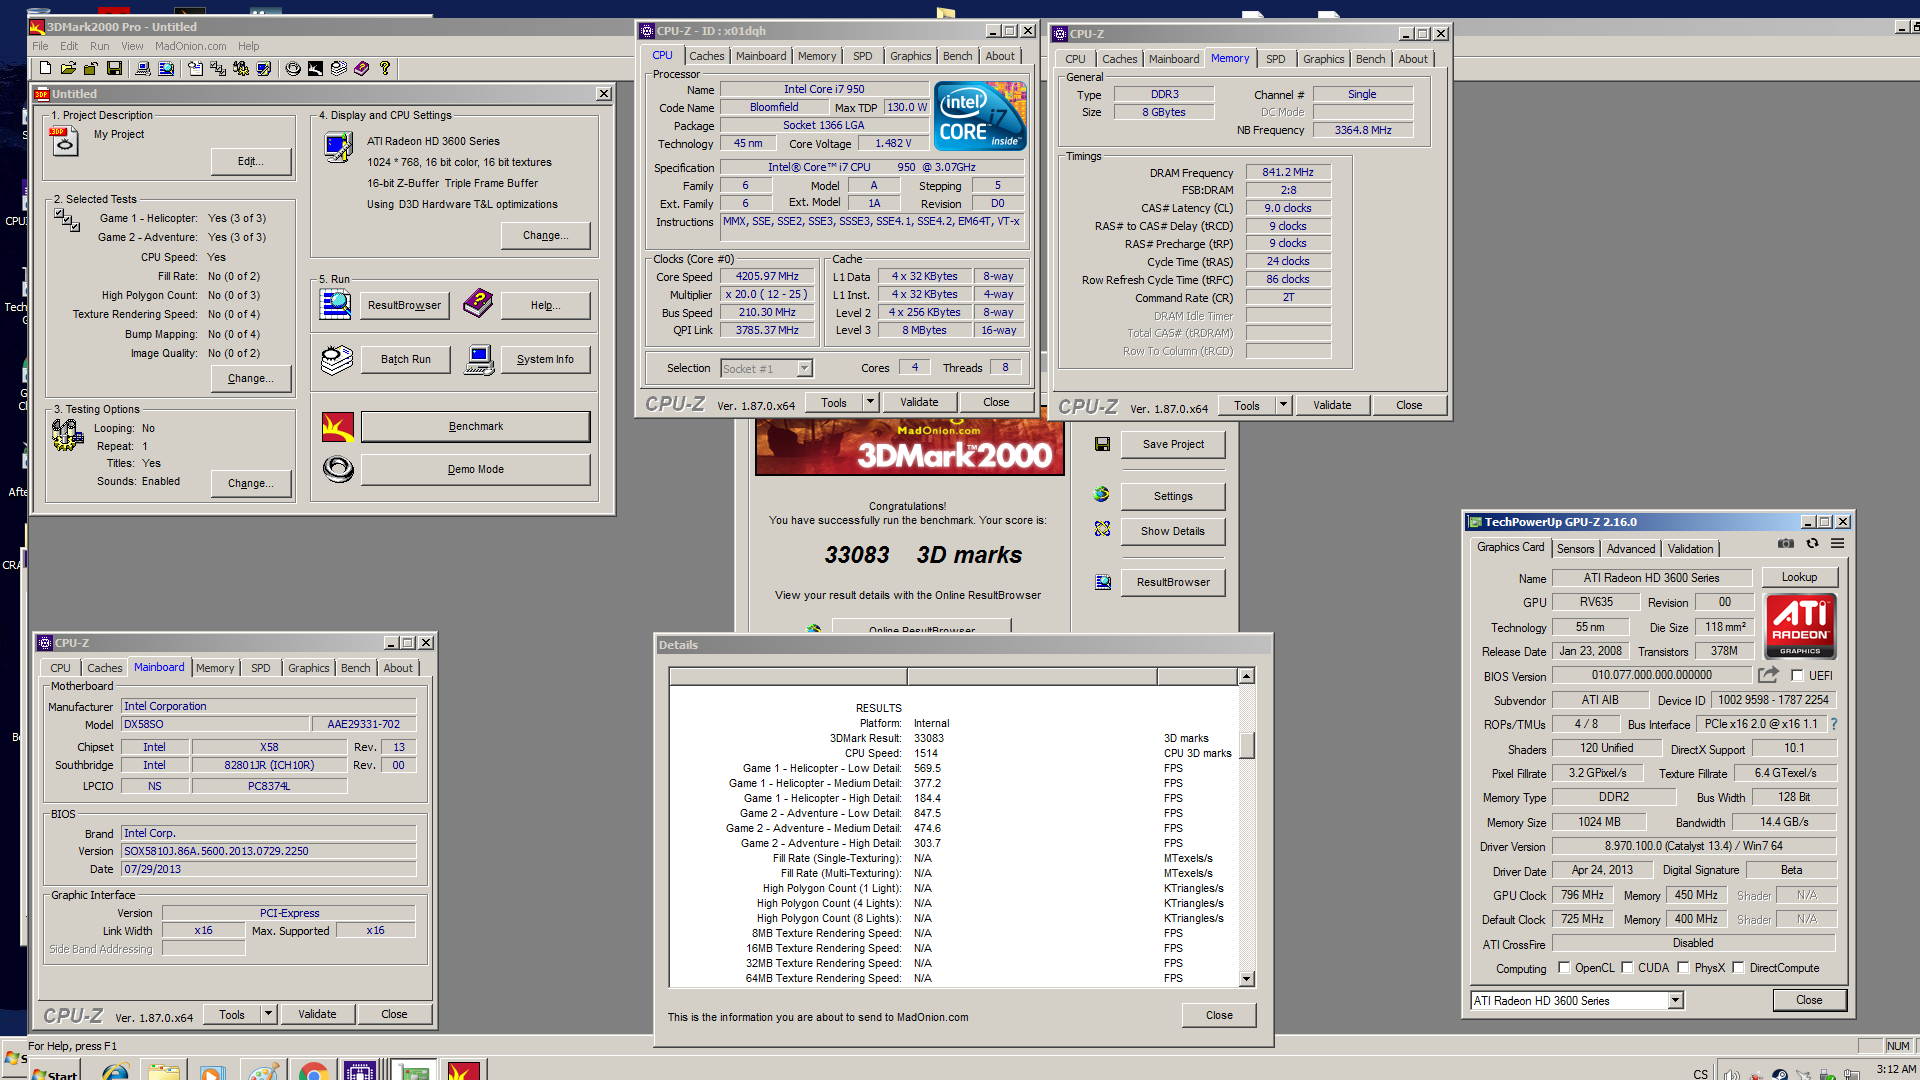The width and height of the screenshot is (1920, 1080).
Task: Switch to the Sensors tab in GPU-Z
Action: (x=1575, y=549)
